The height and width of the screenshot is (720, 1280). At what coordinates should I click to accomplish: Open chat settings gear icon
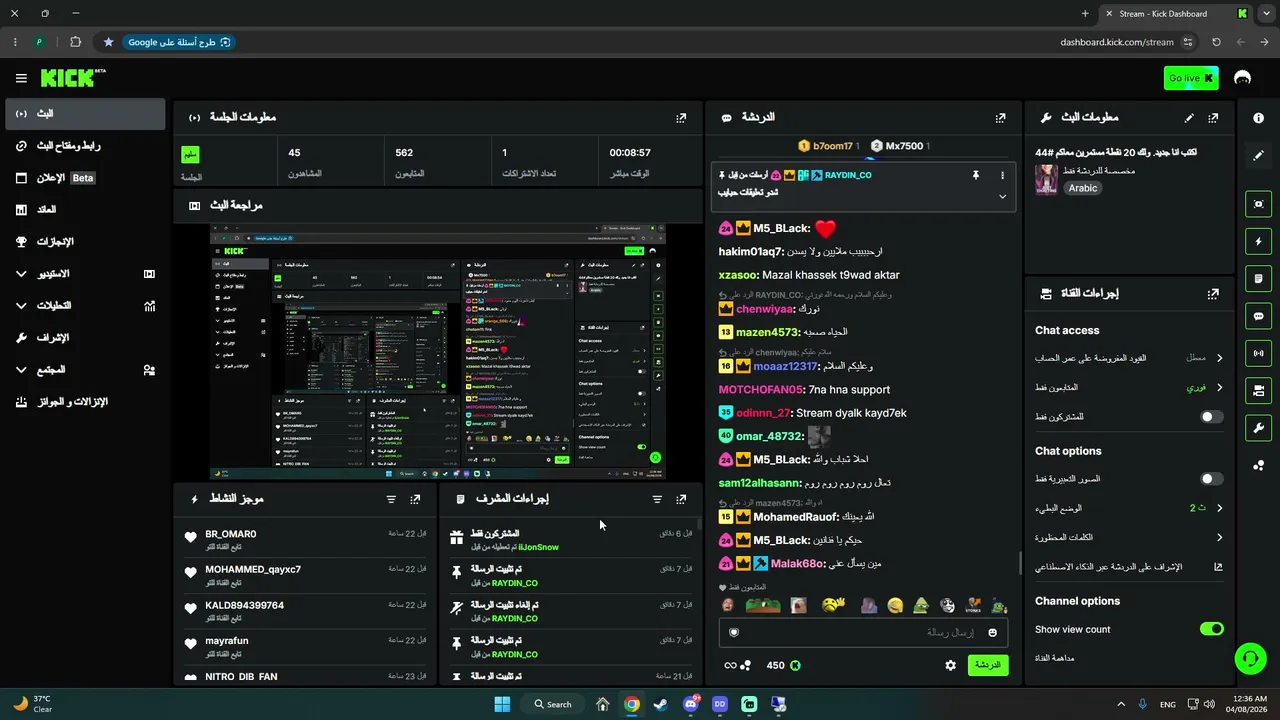(950, 665)
